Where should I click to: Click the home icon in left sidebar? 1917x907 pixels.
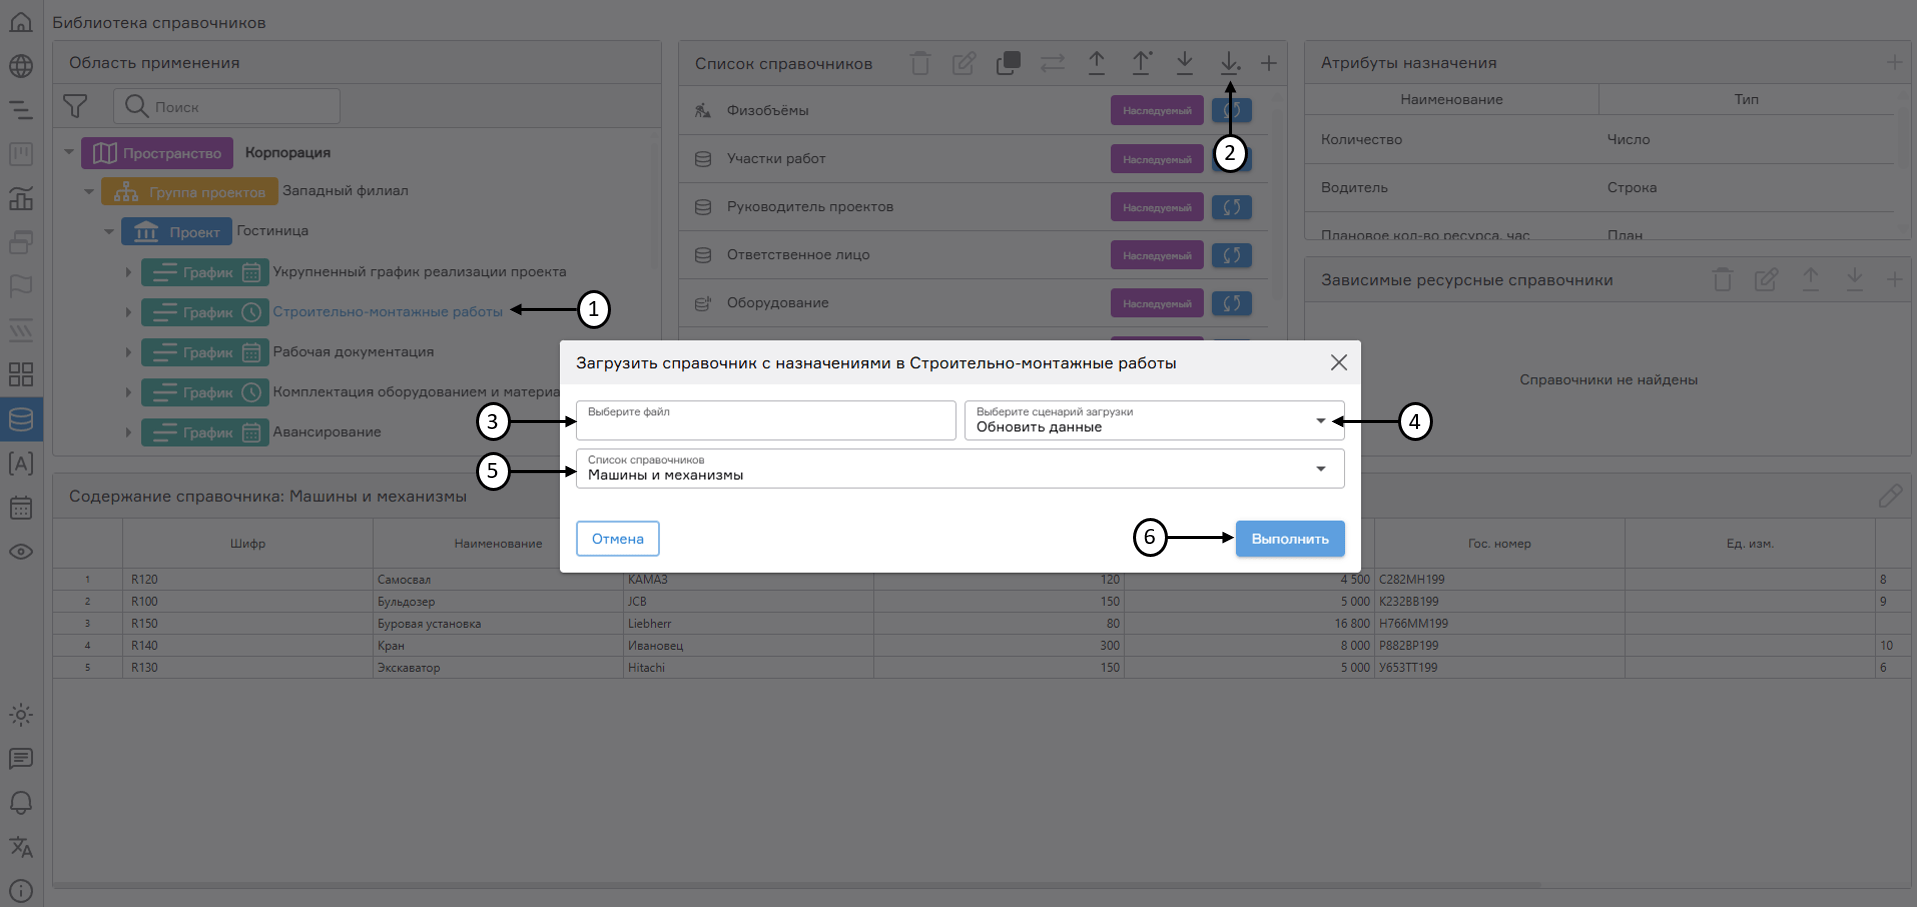pyautogui.click(x=21, y=22)
